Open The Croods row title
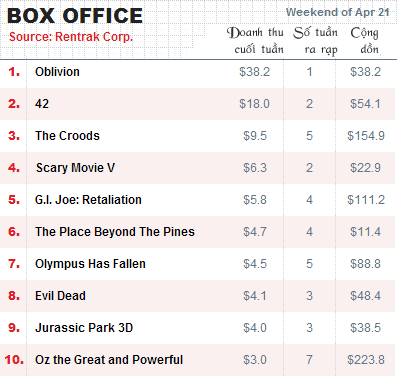397x376 pixels. pos(67,136)
